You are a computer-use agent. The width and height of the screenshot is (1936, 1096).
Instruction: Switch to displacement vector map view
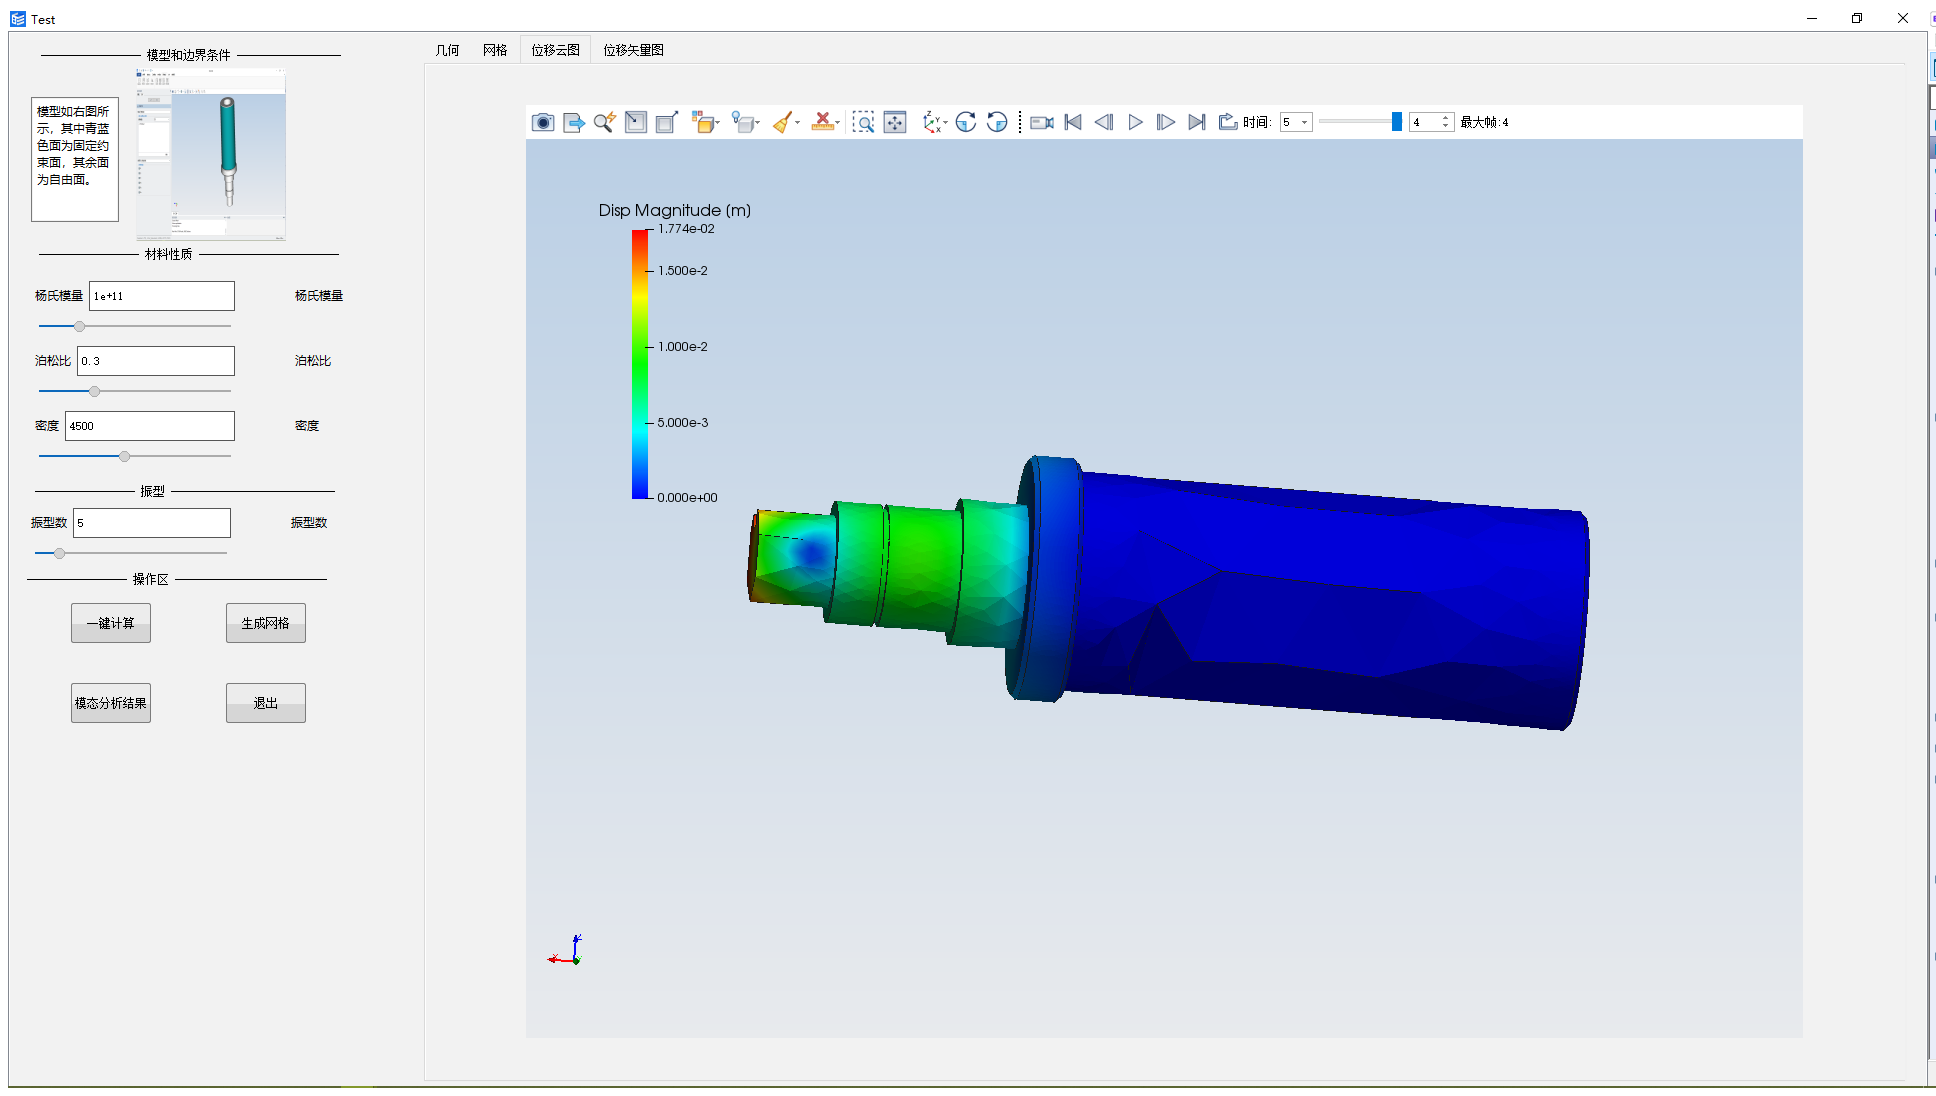pyautogui.click(x=632, y=49)
